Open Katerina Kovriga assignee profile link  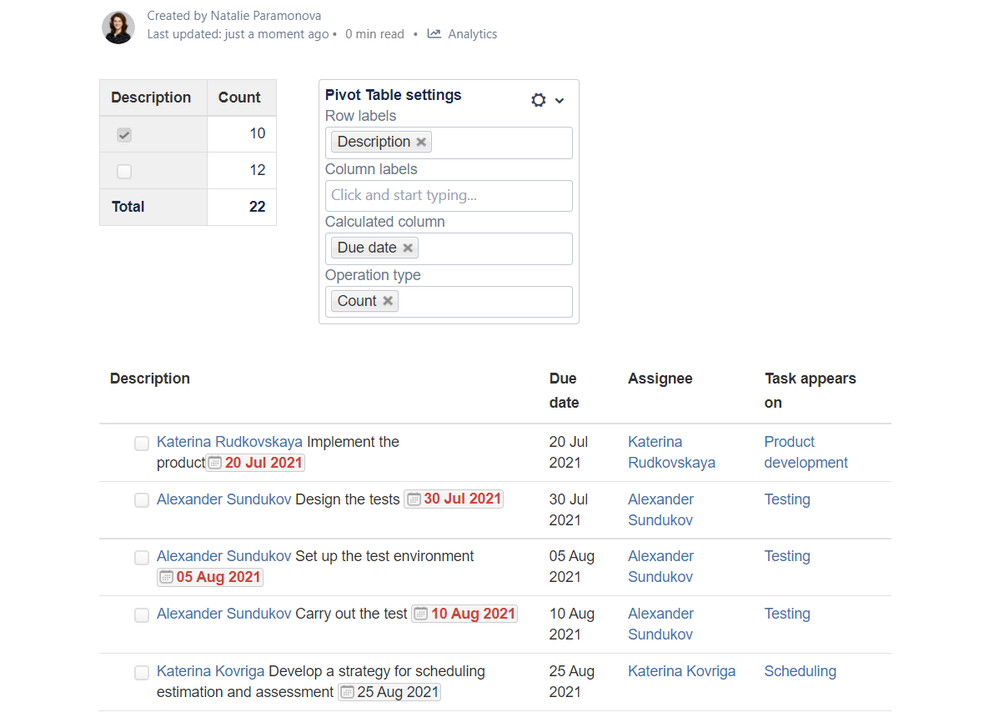coord(681,671)
